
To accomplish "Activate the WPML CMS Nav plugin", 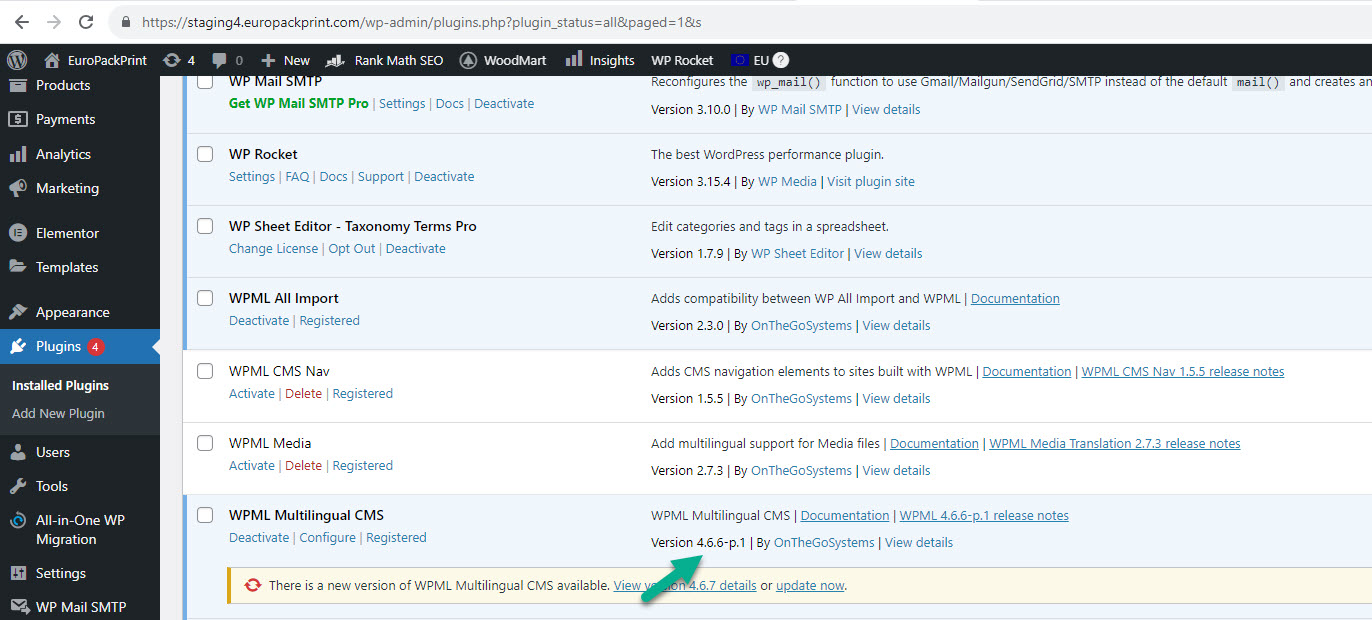I will pyautogui.click(x=252, y=393).
